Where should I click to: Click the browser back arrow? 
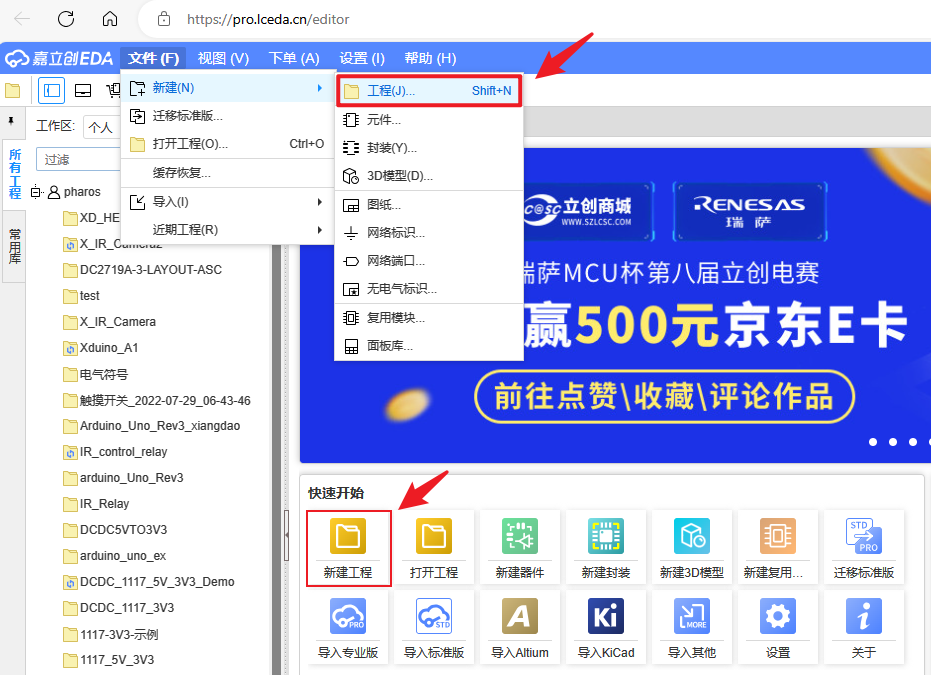pos(22,19)
